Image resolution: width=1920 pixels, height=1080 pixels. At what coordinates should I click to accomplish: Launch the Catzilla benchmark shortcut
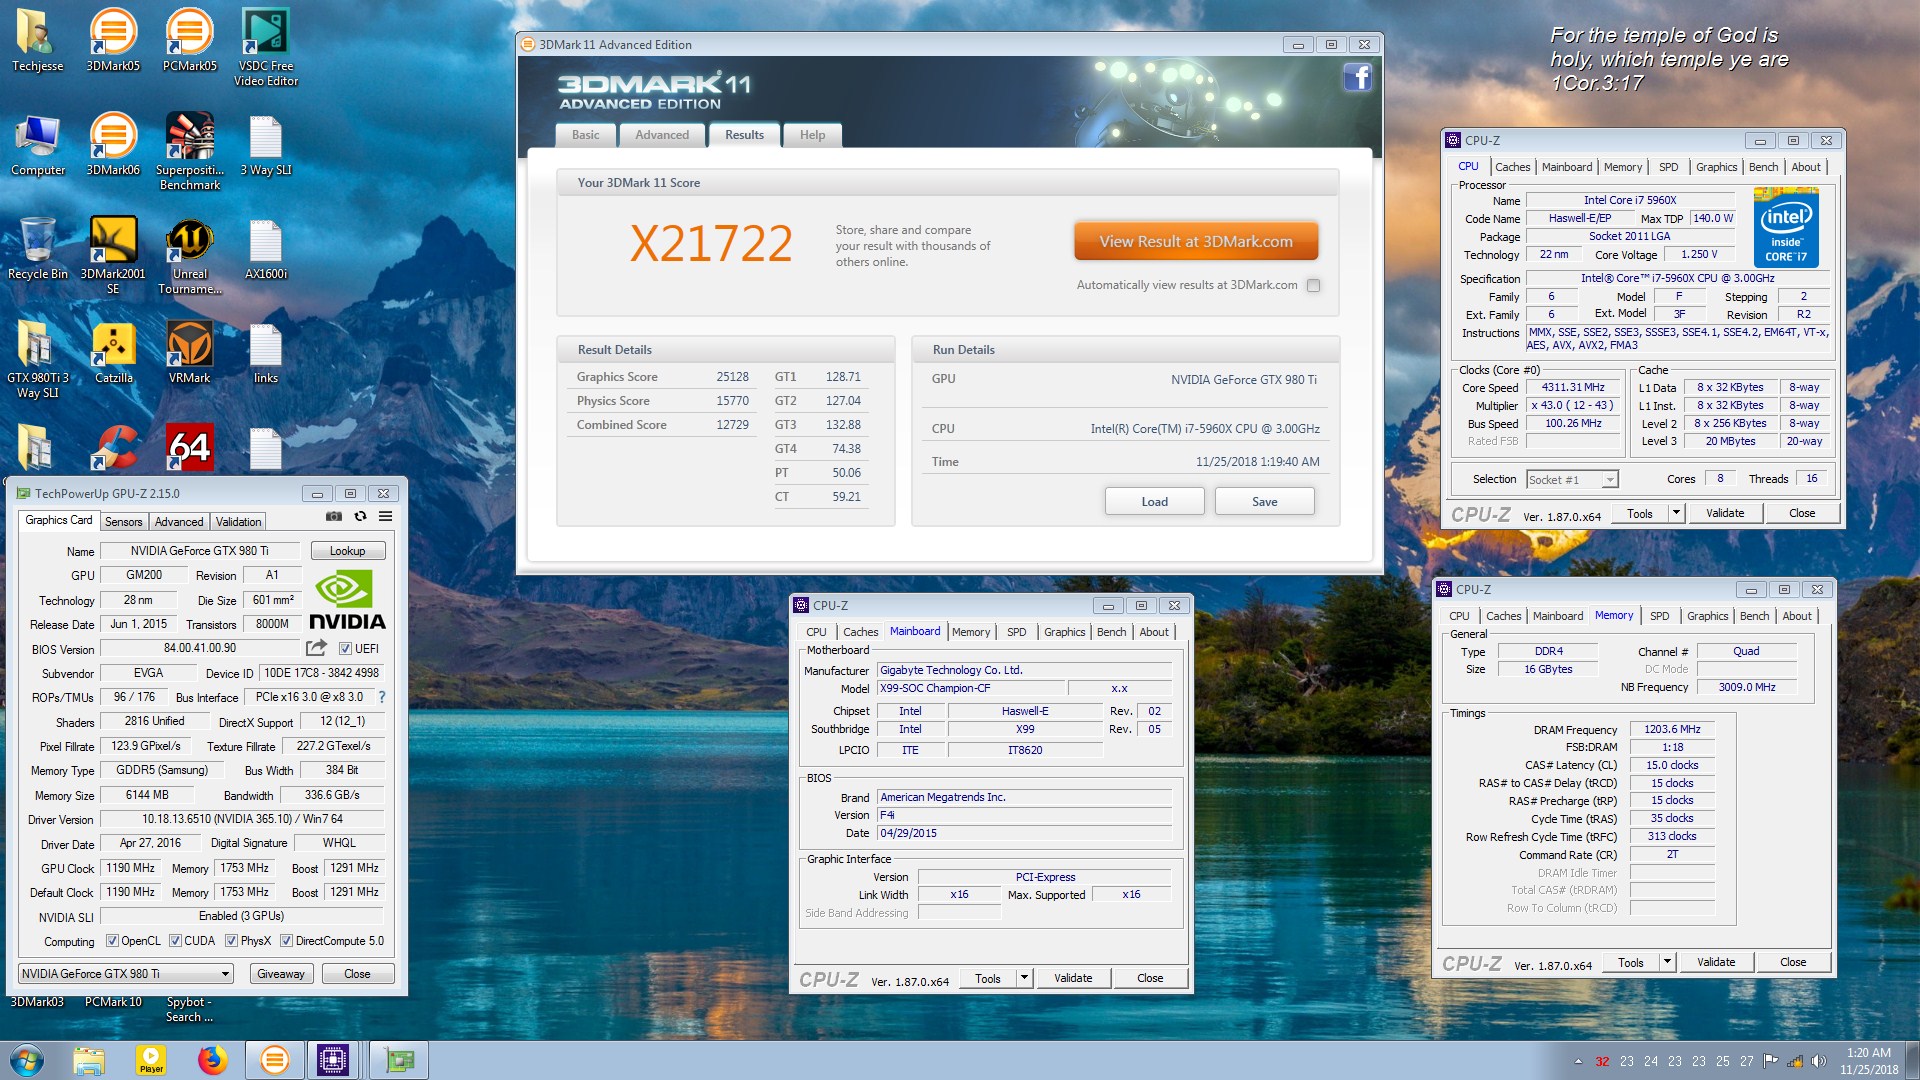[113, 353]
